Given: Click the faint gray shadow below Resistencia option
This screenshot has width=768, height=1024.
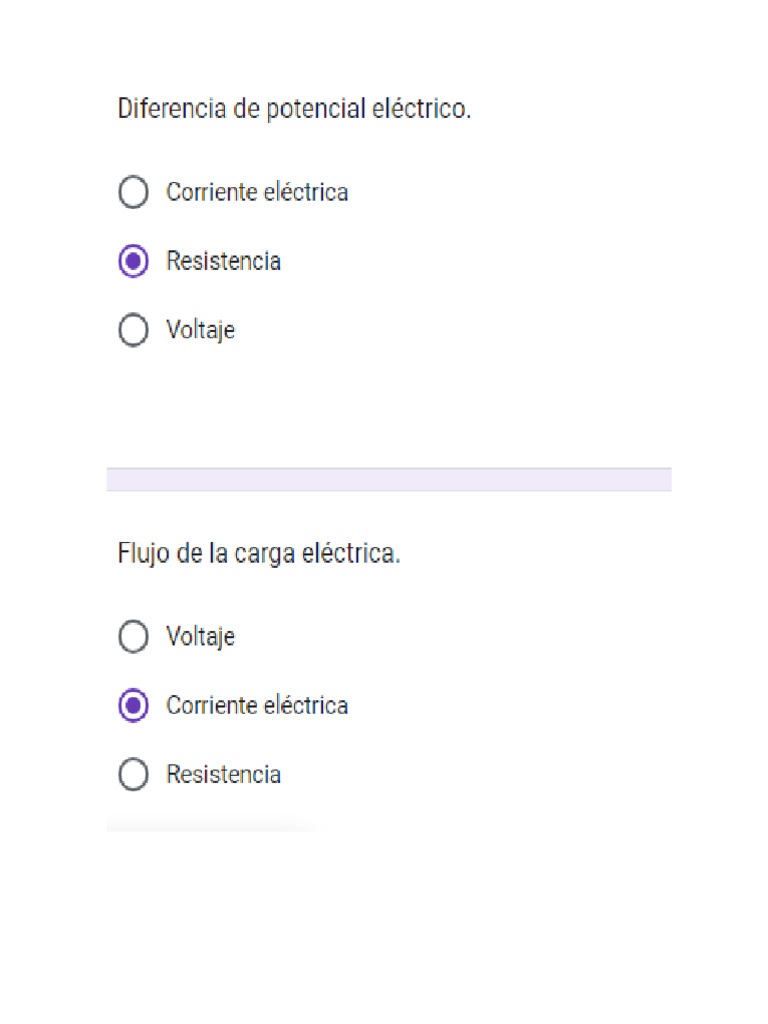Looking at the screenshot, I should [x=210, y=825].
